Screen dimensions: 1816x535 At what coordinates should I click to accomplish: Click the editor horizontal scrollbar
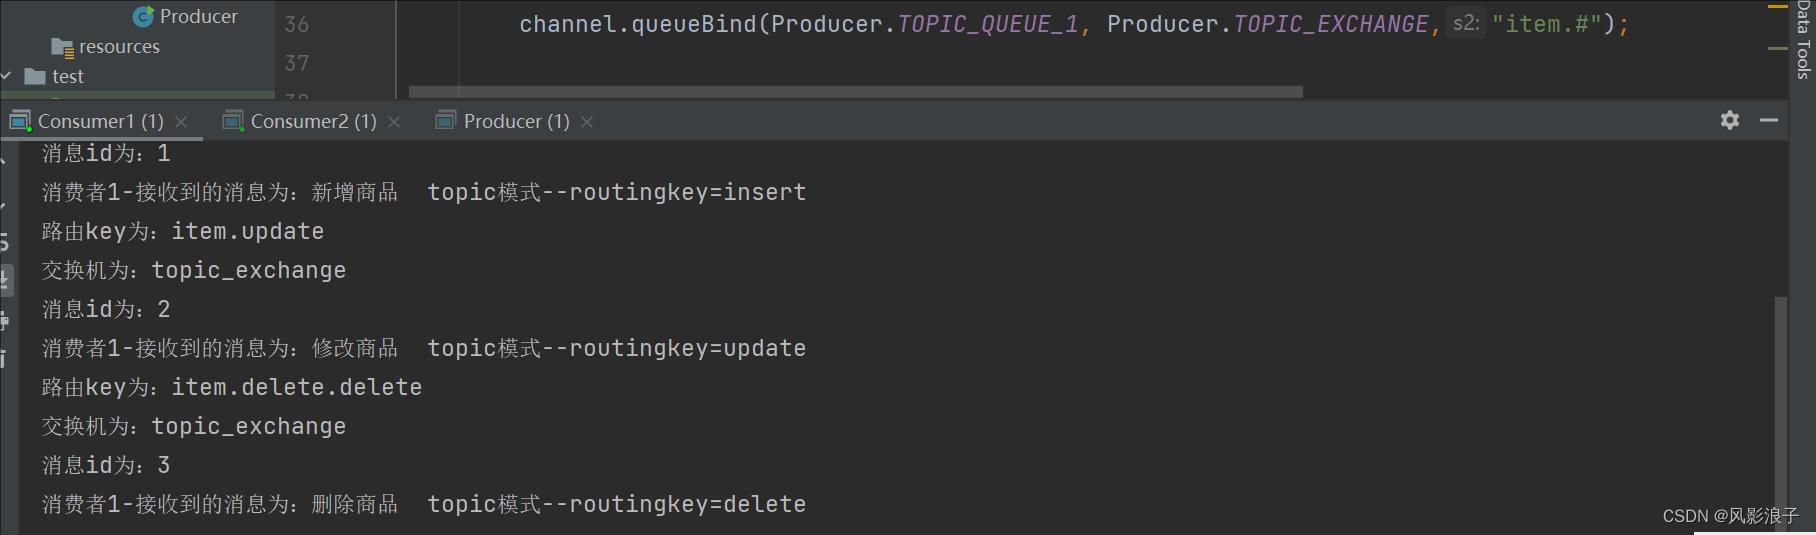pos(855,91)
